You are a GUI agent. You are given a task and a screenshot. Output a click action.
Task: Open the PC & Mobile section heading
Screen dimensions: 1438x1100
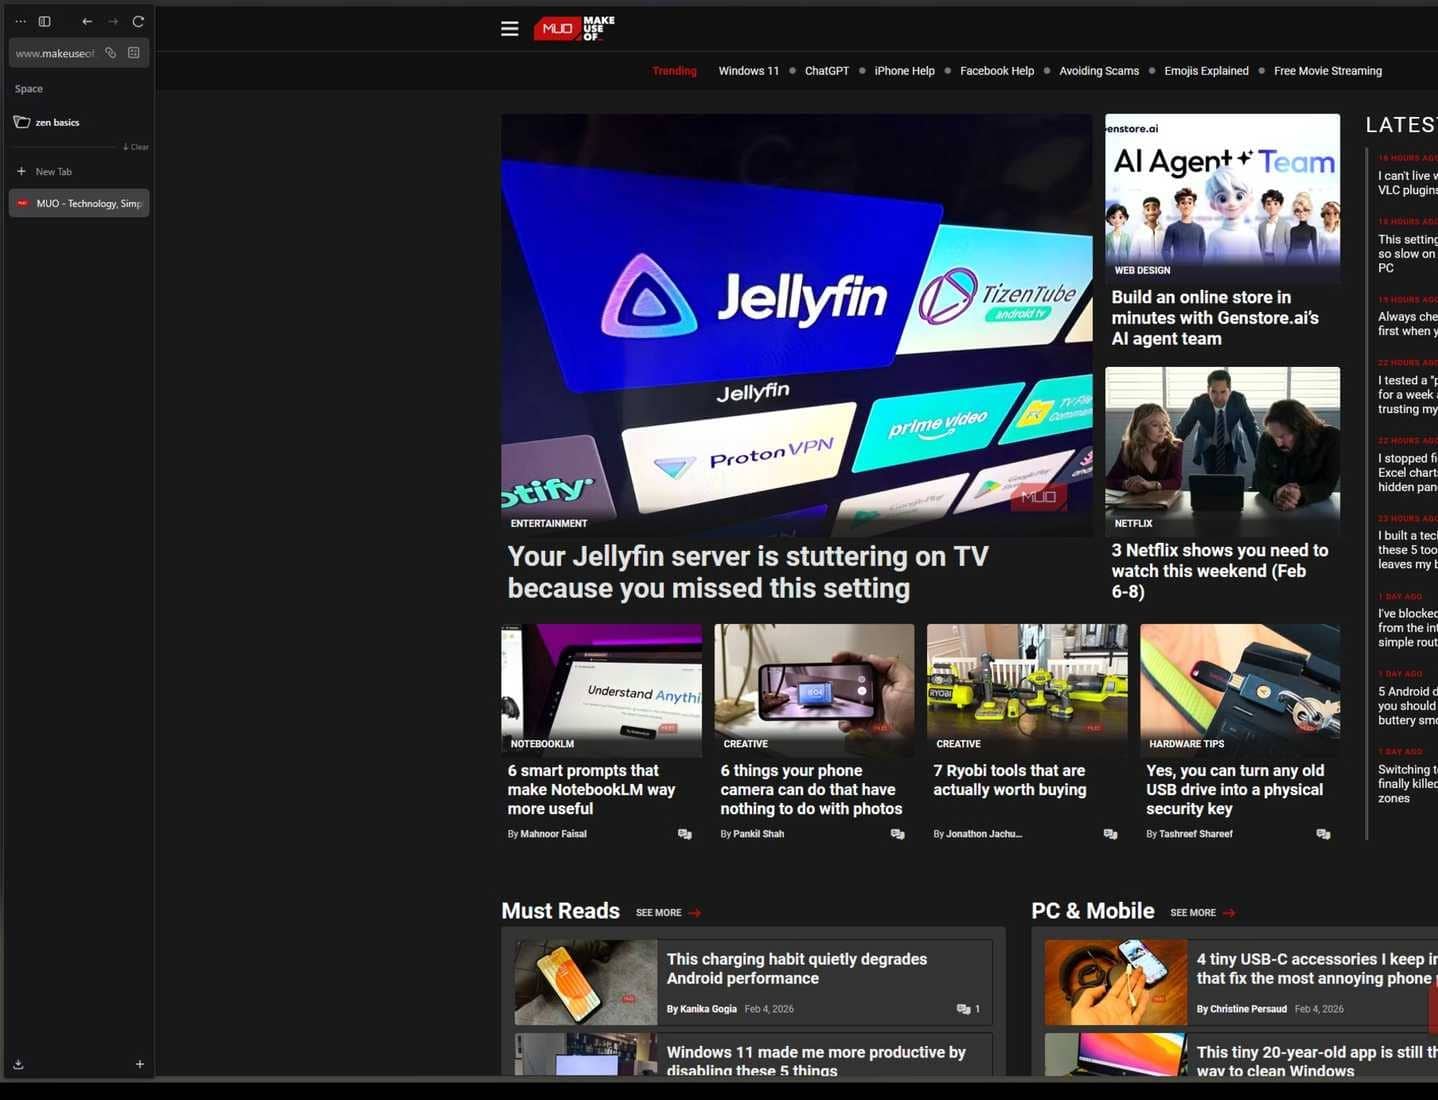1092,911
